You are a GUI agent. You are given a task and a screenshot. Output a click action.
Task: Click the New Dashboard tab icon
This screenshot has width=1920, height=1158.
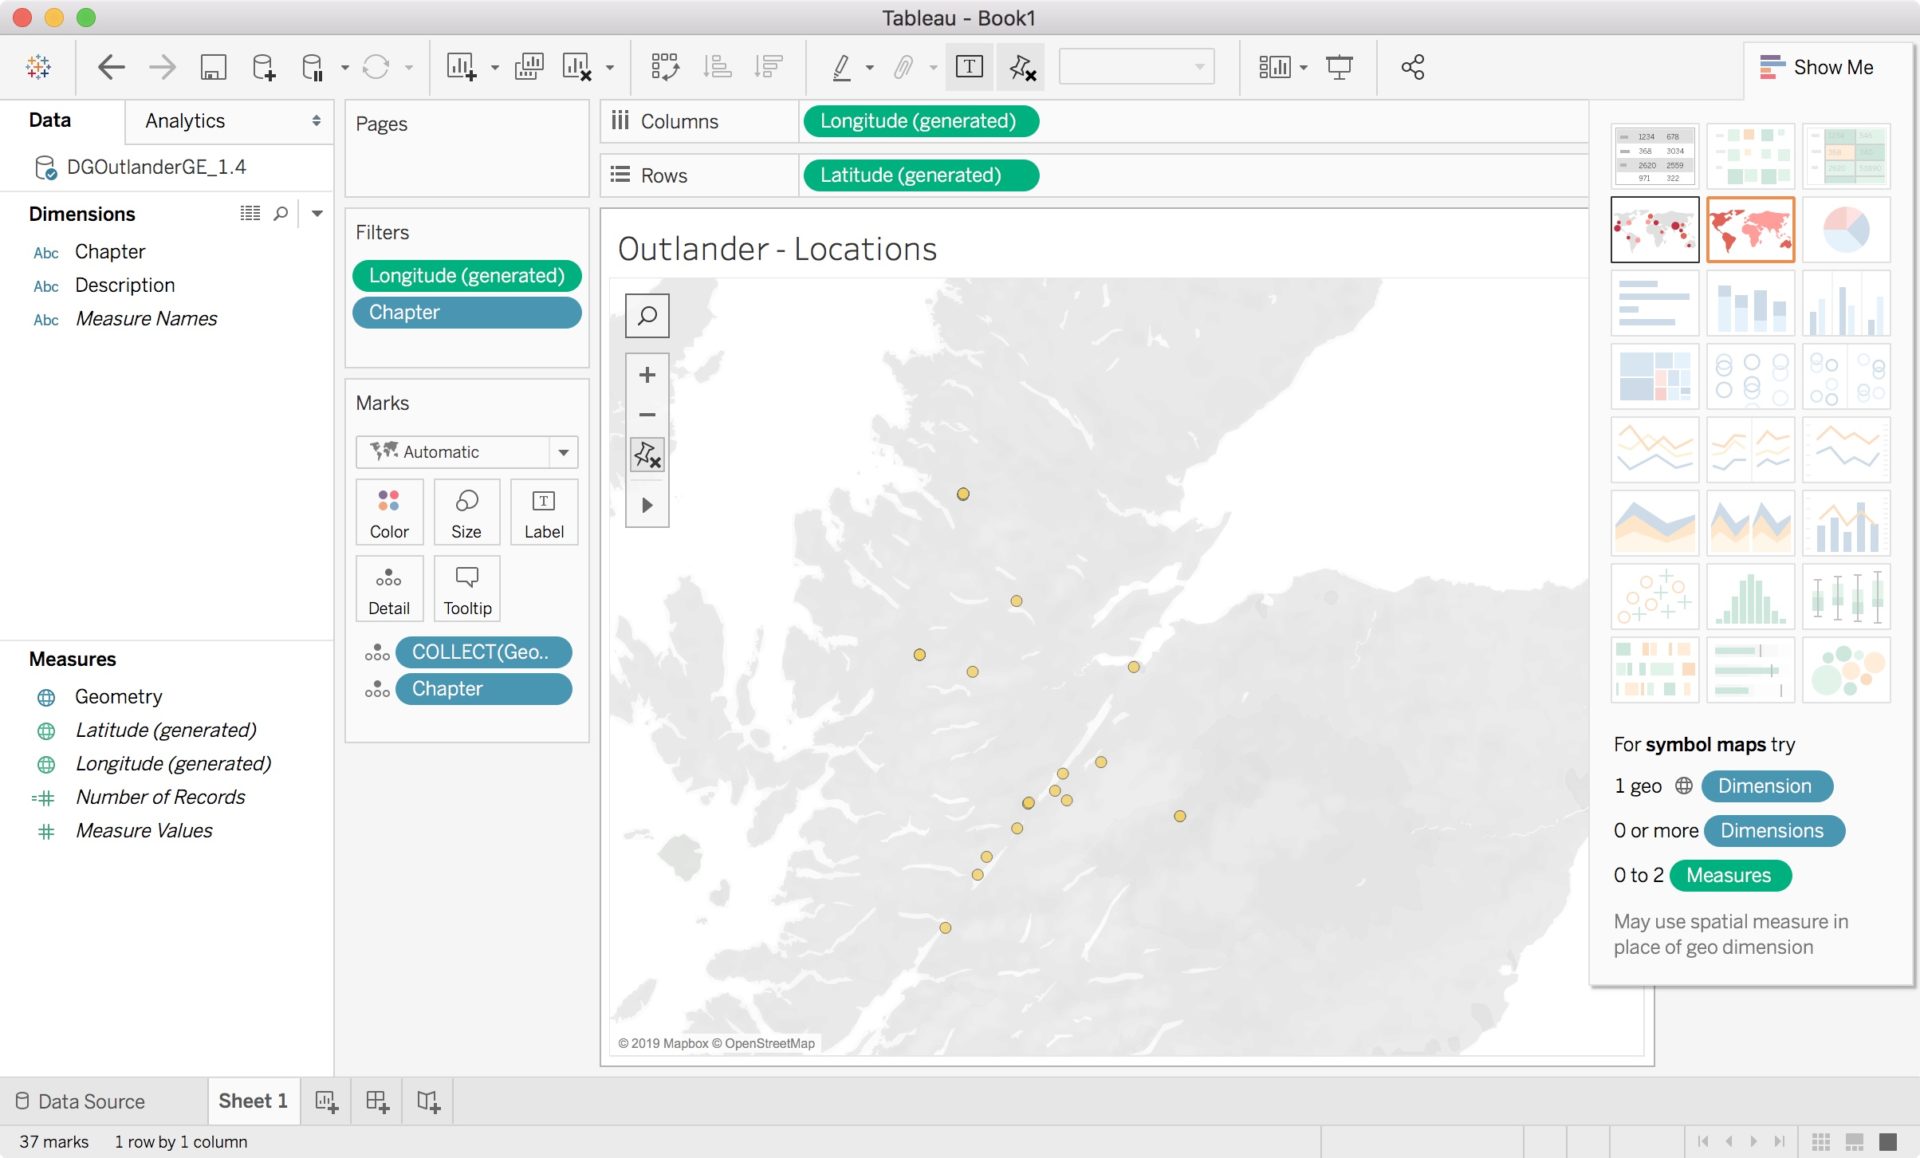pos(377,1101)
